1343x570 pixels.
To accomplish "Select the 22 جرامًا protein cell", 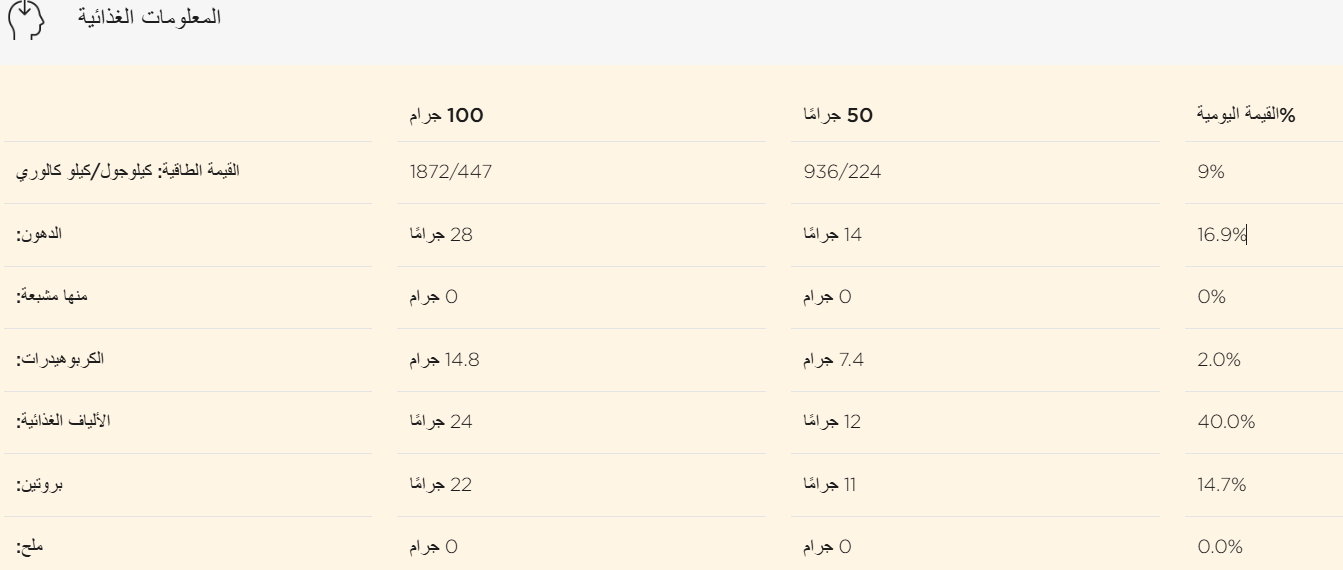I will (x=441, y=485).
